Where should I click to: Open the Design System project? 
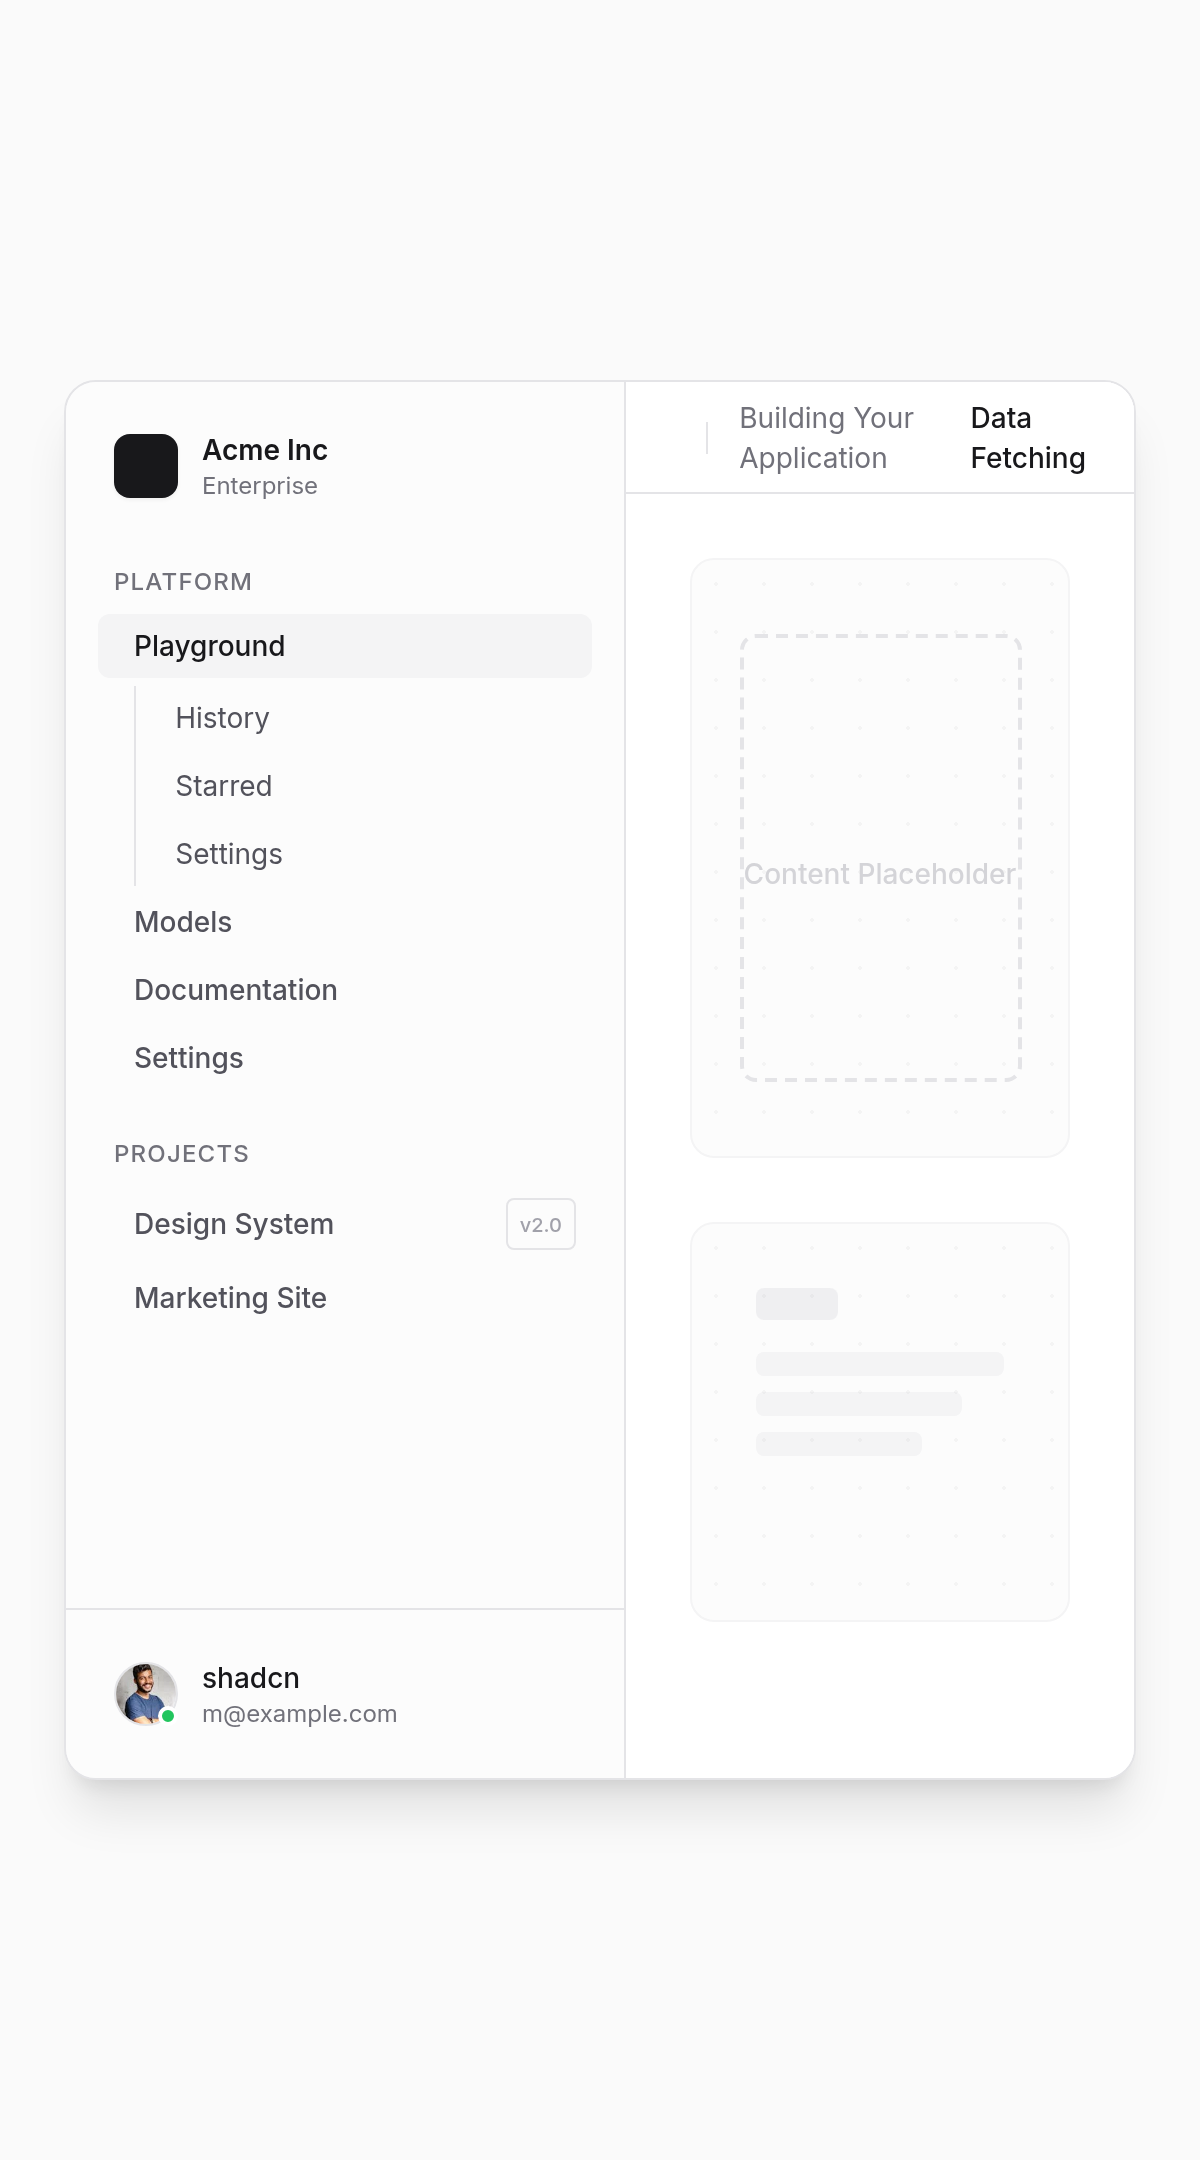234,1223
